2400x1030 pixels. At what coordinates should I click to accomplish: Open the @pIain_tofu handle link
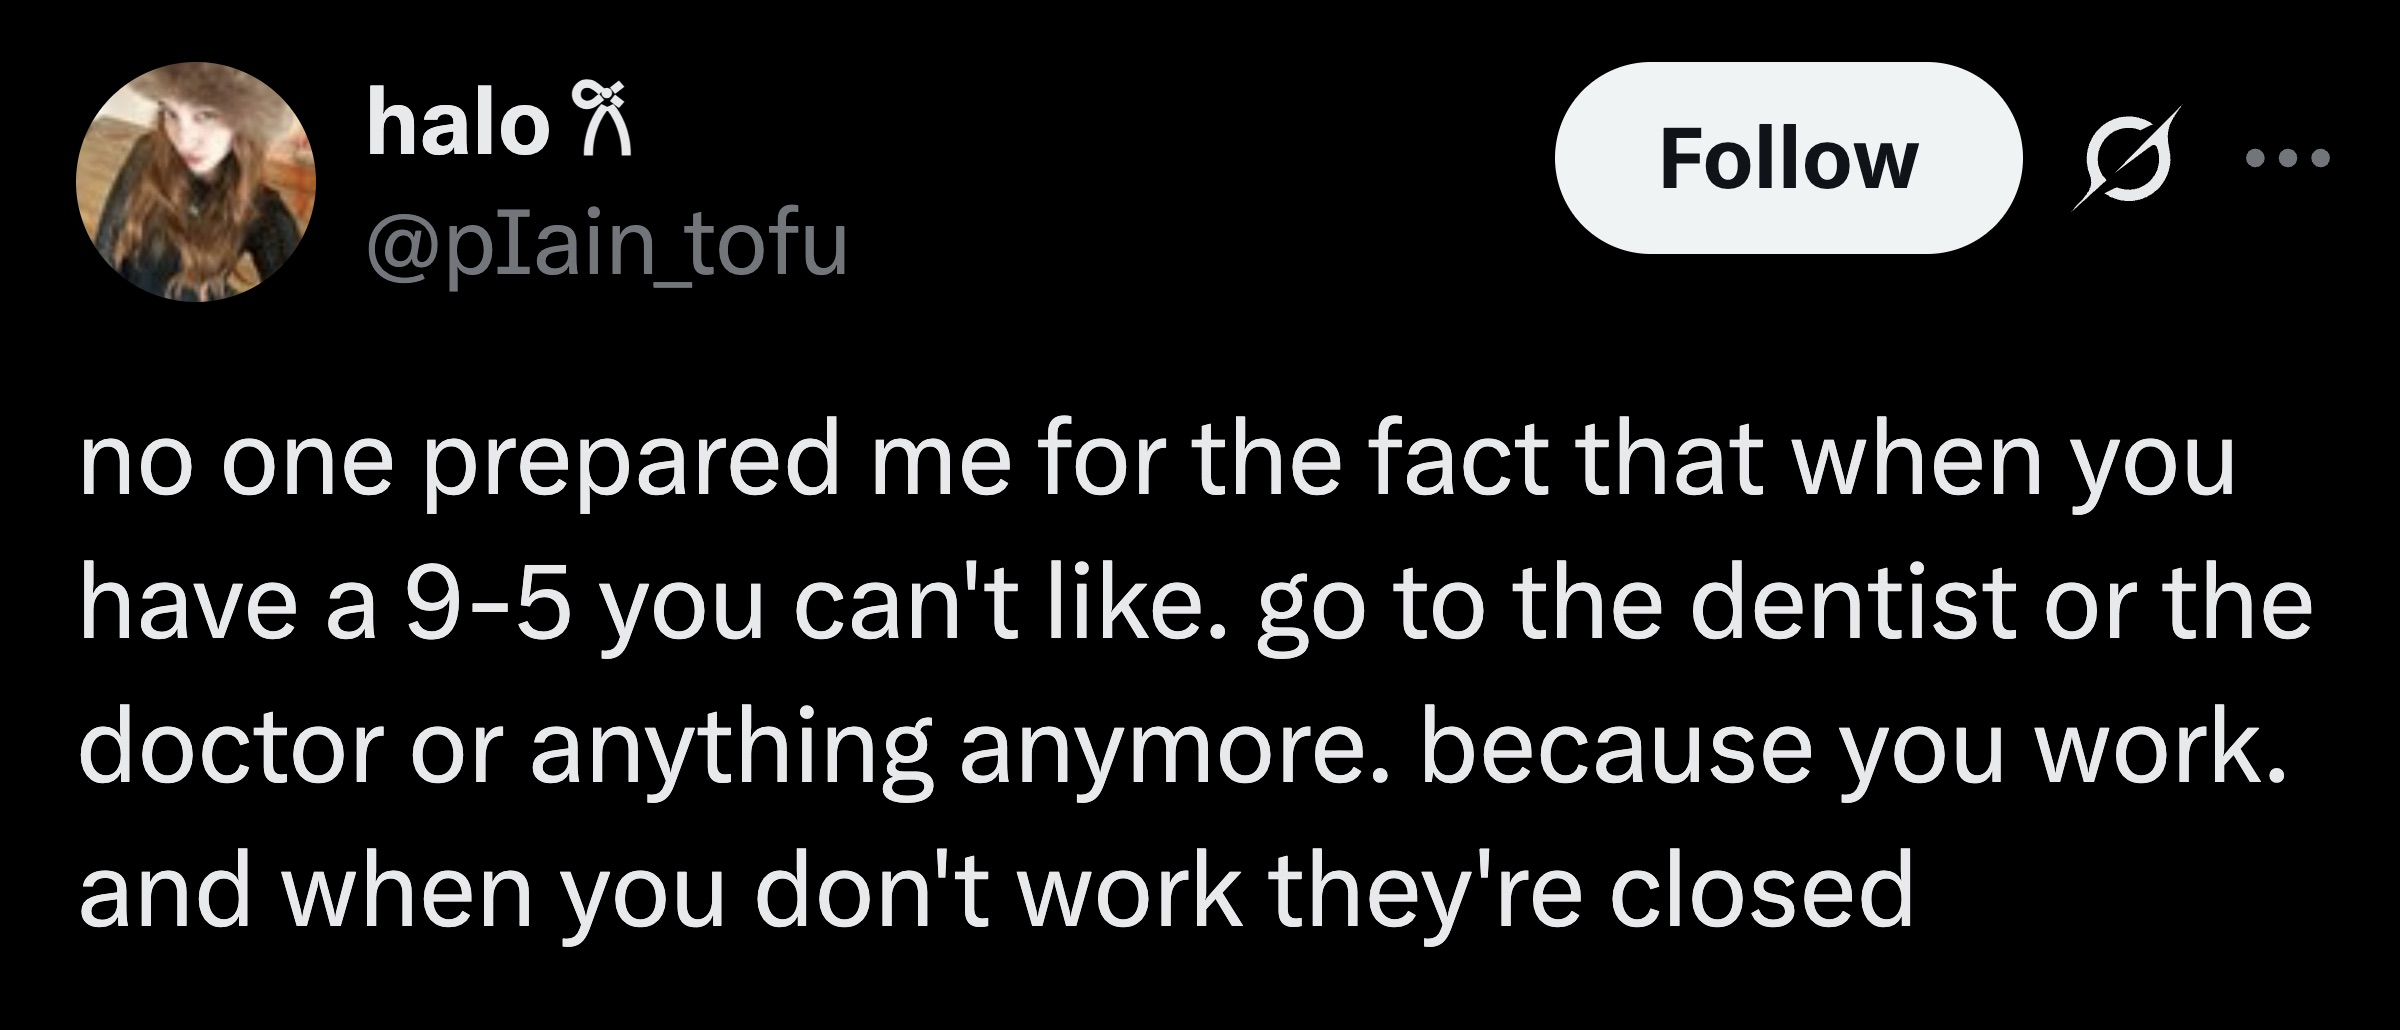coord(607,243)
